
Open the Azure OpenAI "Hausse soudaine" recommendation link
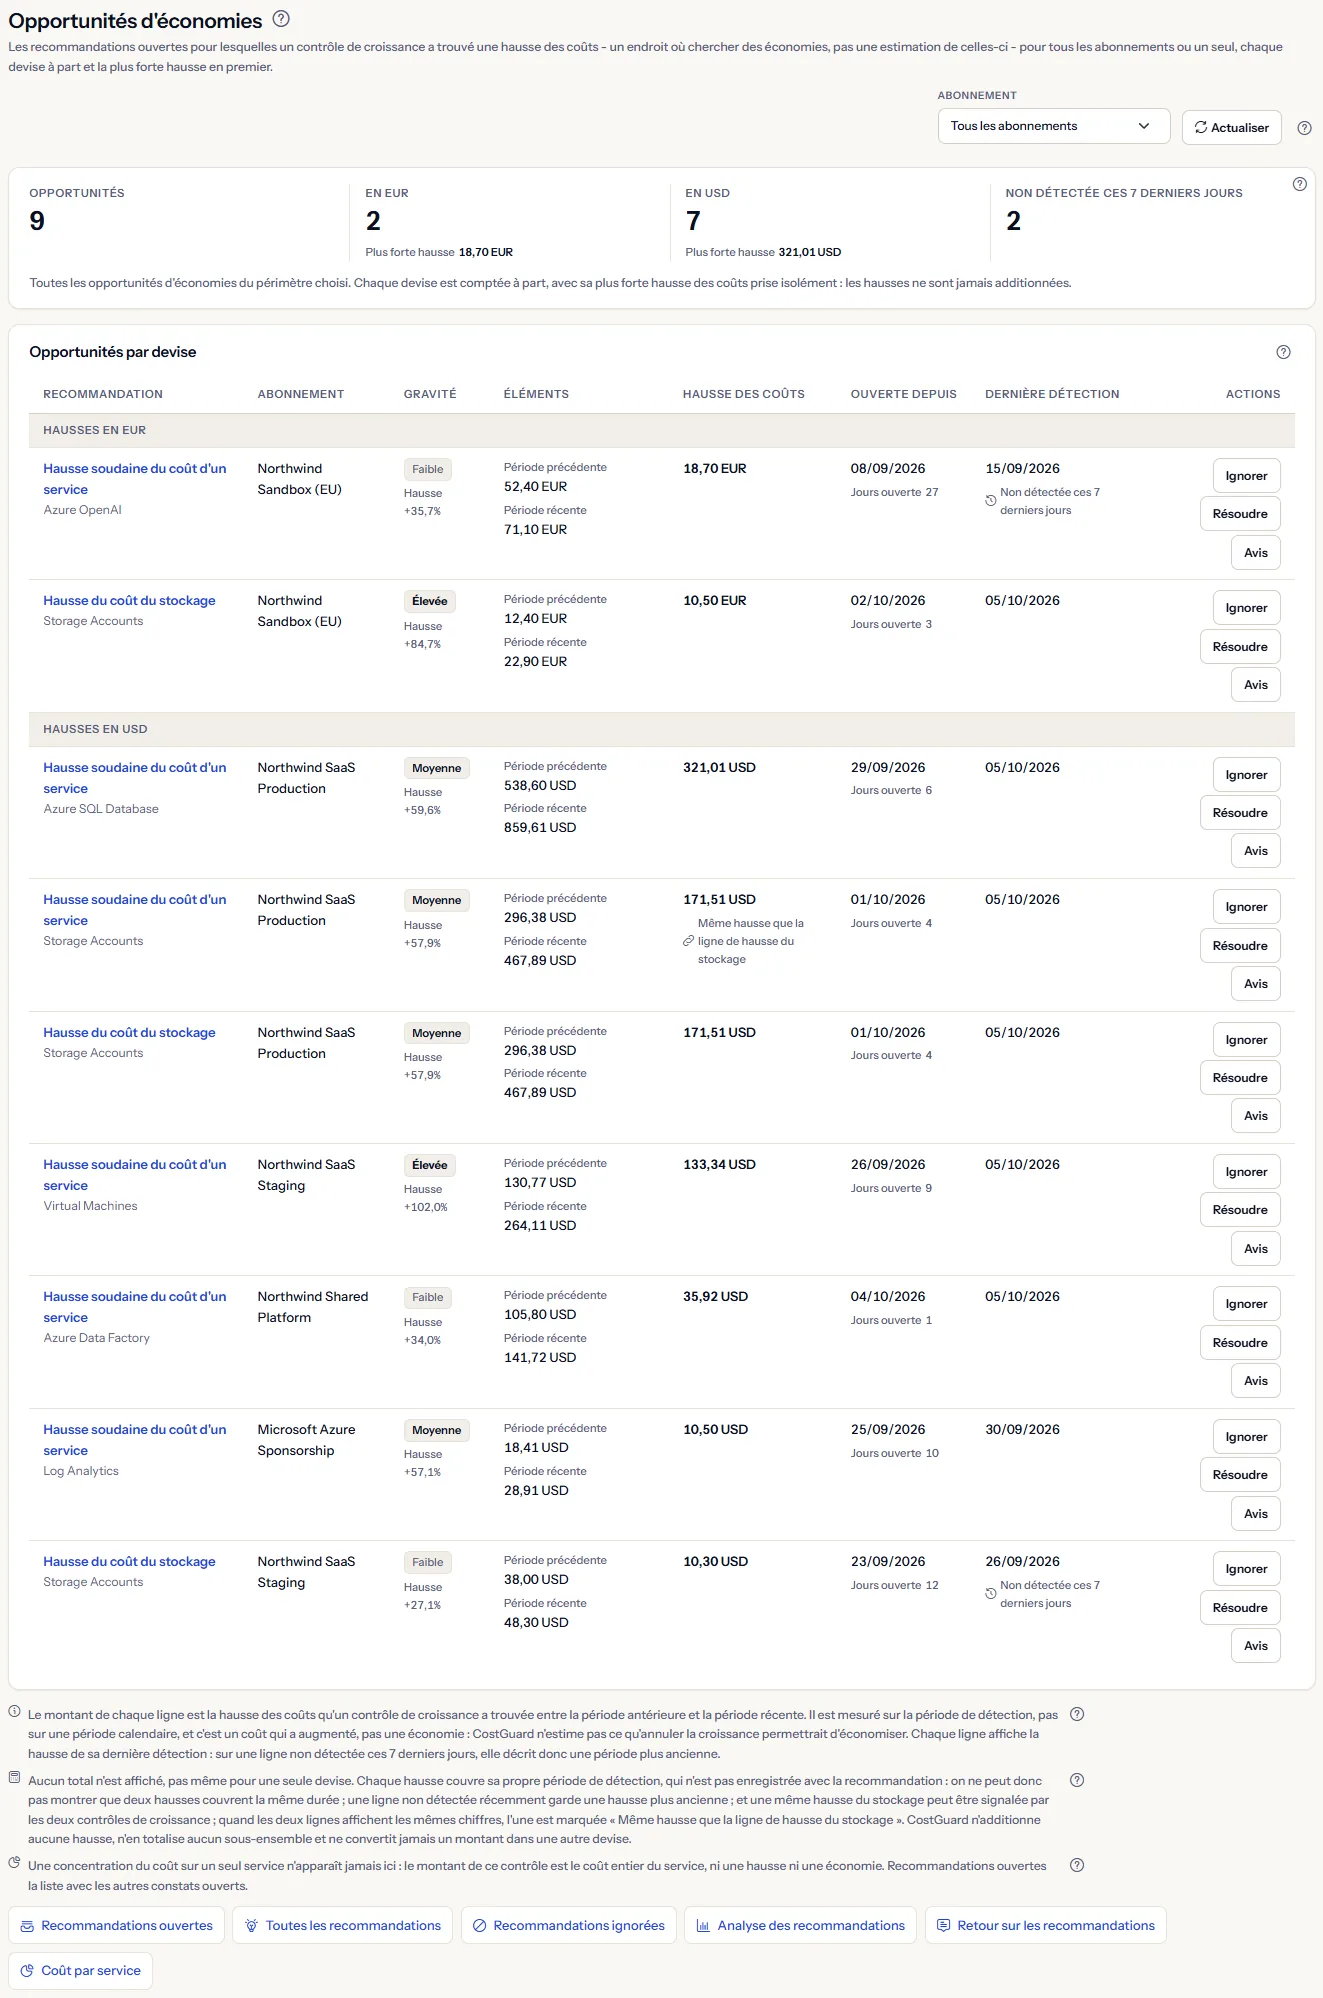[x=135, y=479]
